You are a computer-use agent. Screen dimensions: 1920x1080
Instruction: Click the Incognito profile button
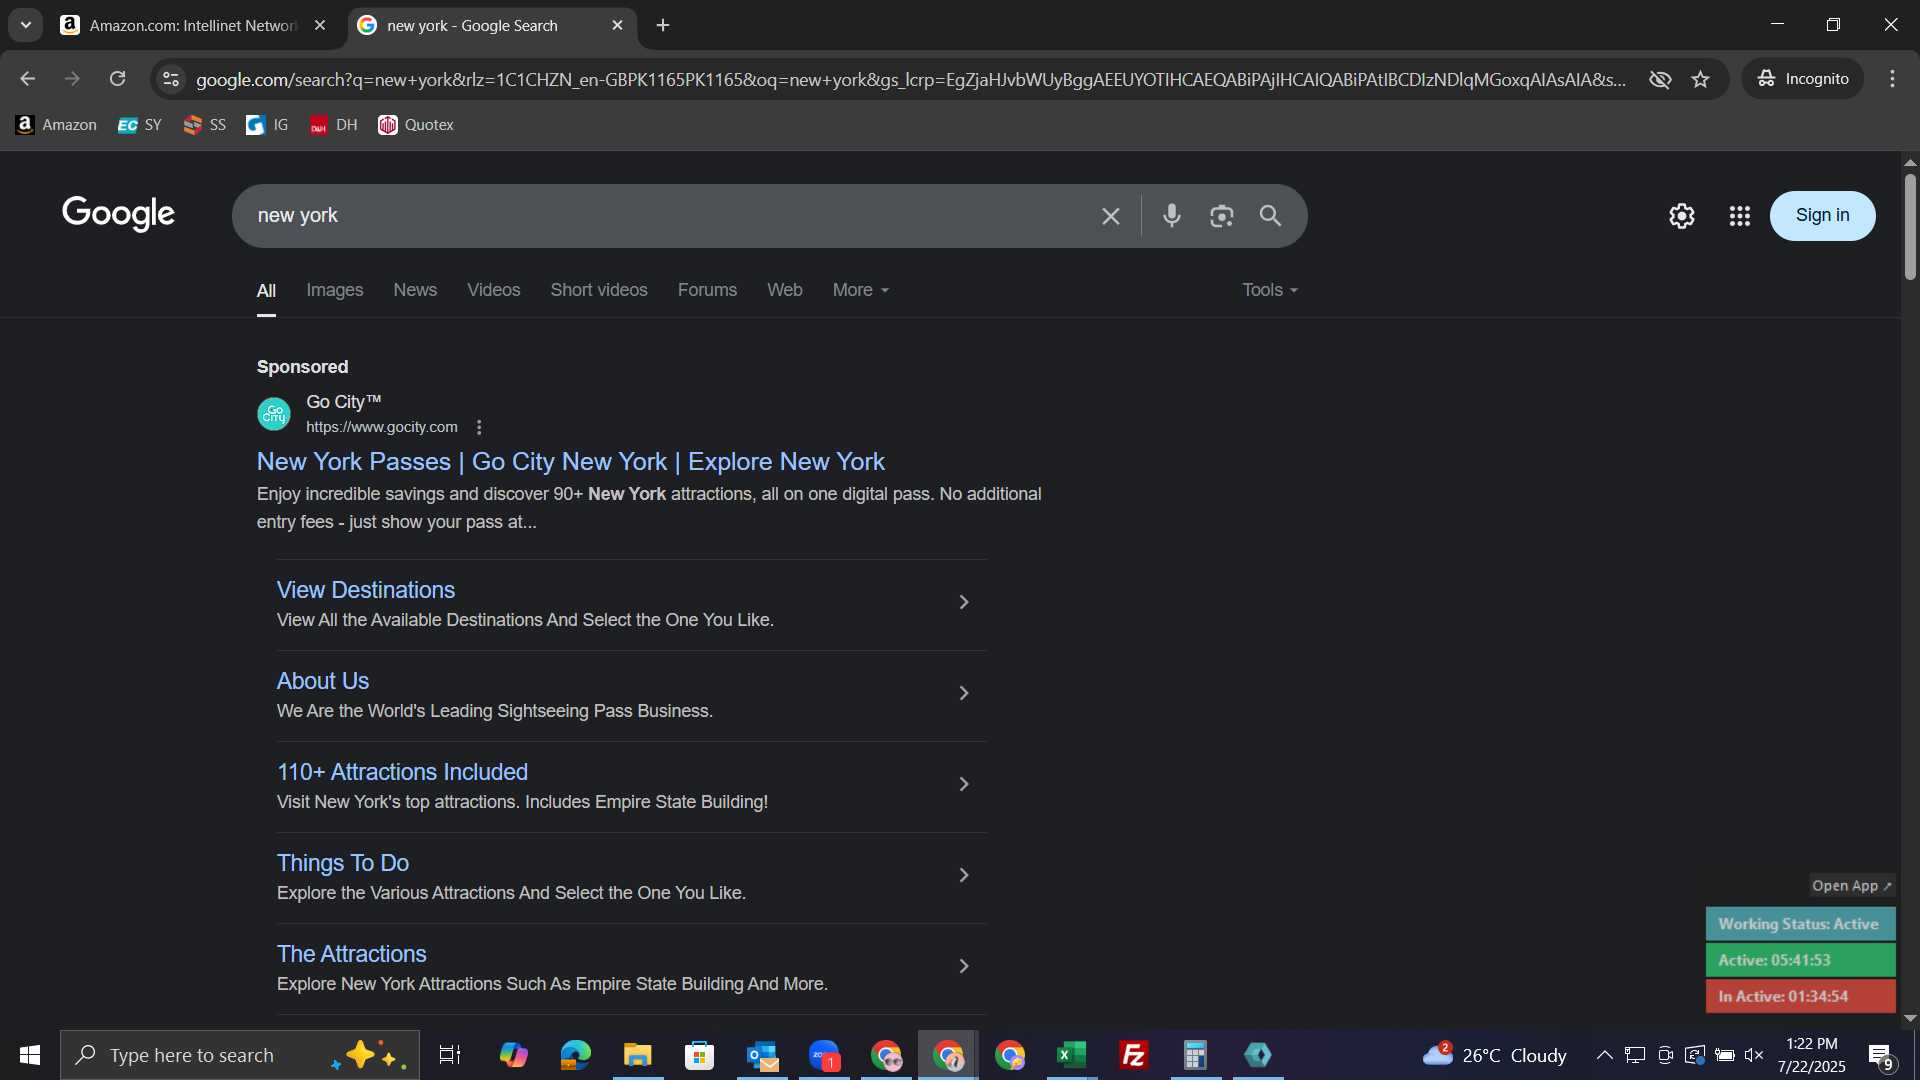tap(1803, 79)
